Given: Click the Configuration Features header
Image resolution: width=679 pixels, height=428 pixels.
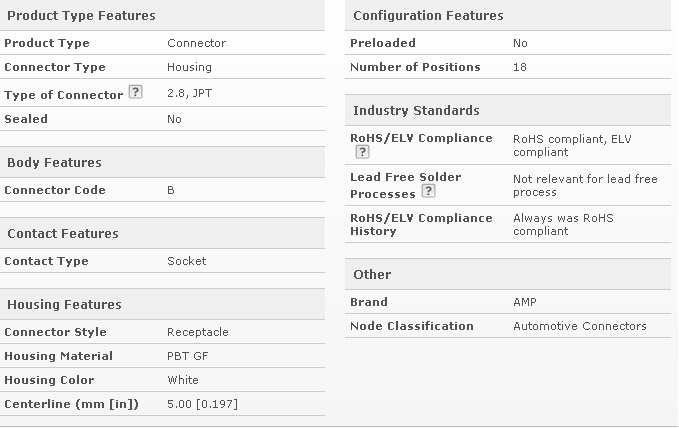Looking at the screenshot, I should pyautogui.click(x=428, y=15).
